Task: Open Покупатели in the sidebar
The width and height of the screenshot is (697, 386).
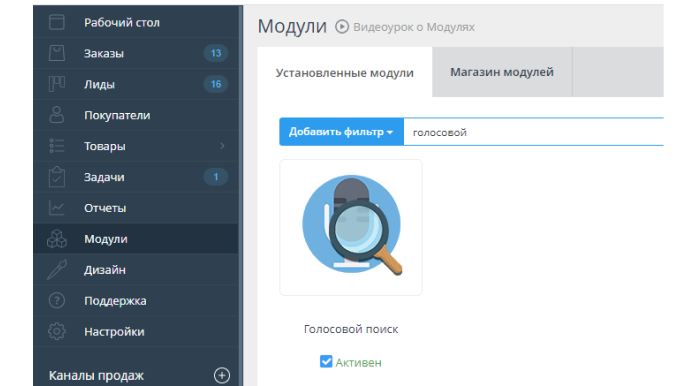Action: [x=136, y=115]
